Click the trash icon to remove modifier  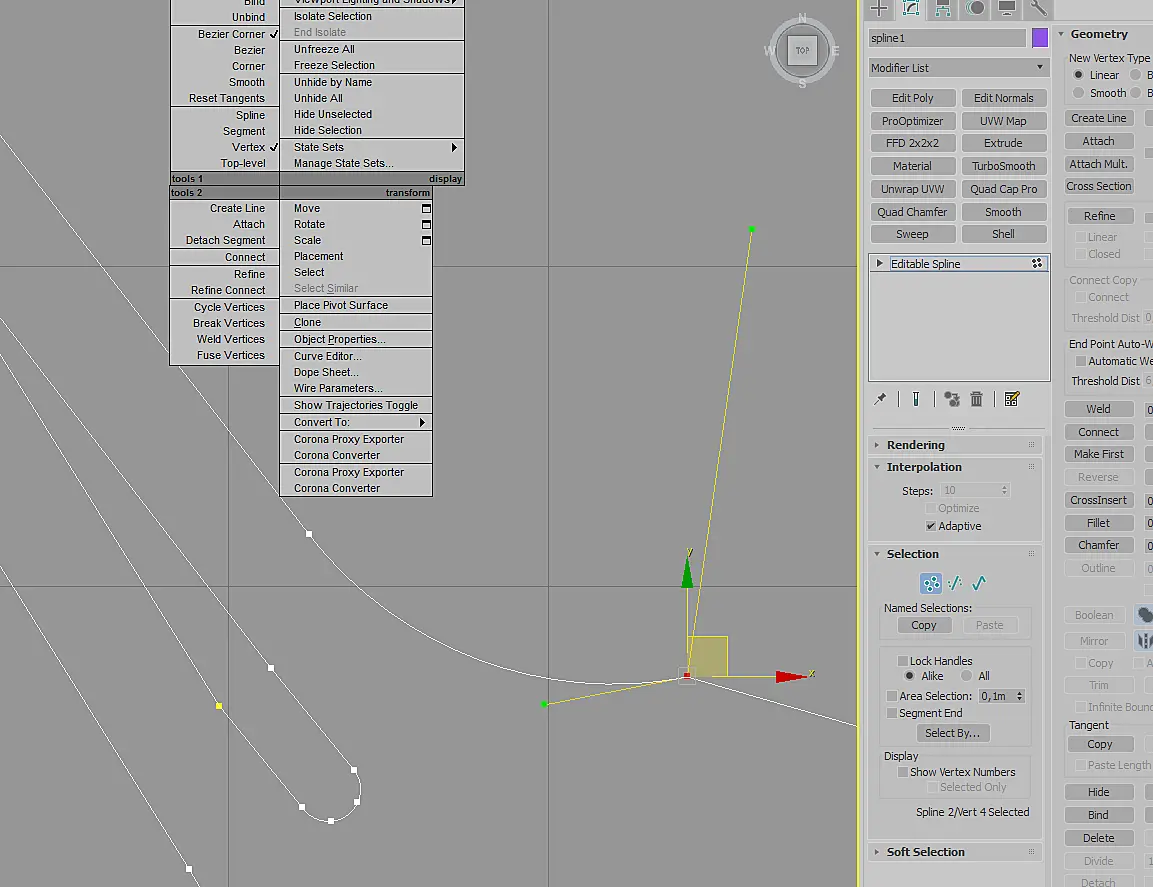tap(977, 399)
